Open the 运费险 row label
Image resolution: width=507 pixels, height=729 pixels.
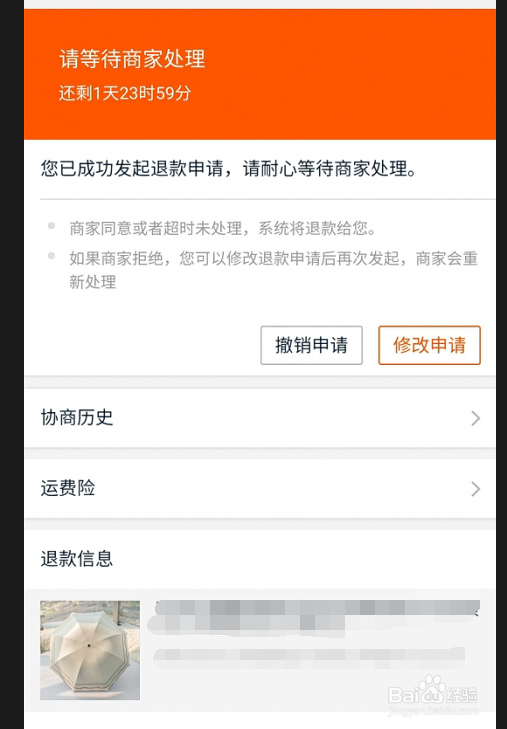(x=68, y=488)
